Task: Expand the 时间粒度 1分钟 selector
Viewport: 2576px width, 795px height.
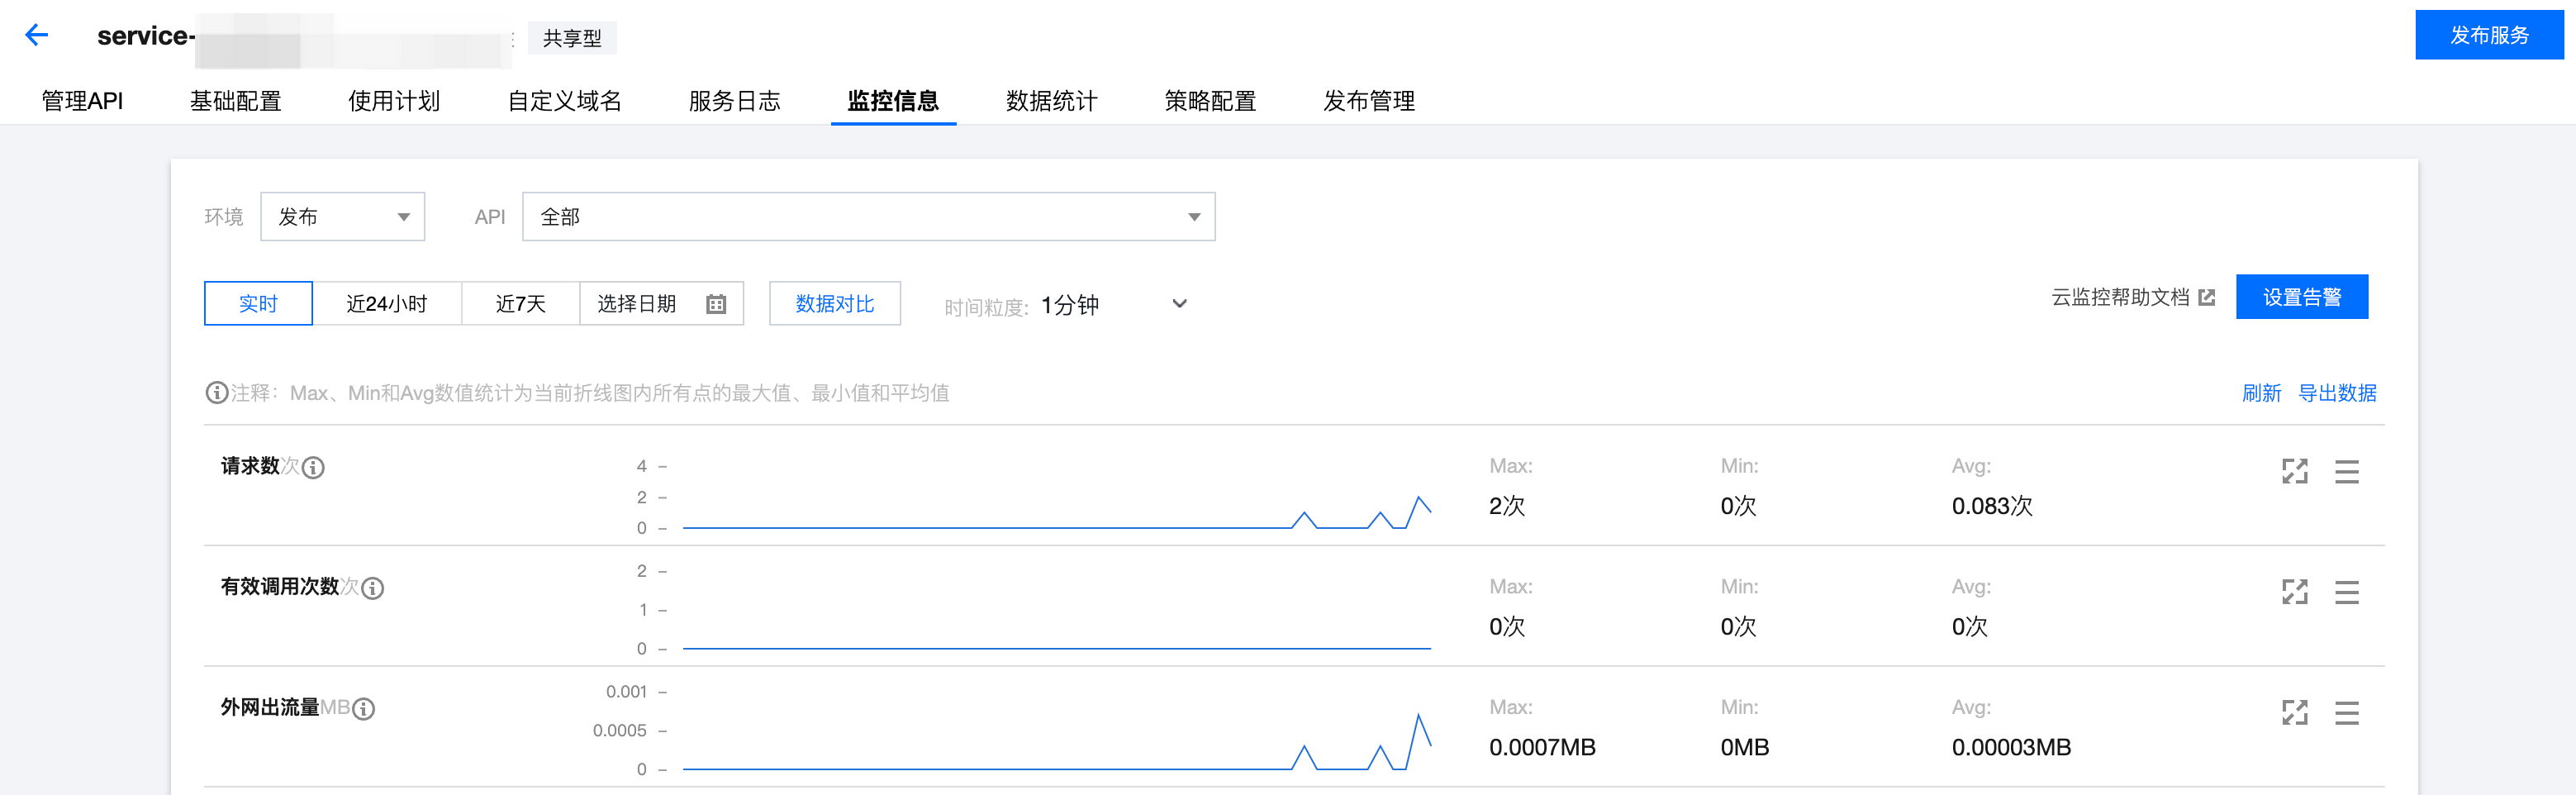Action: [x=1115, y=305]
